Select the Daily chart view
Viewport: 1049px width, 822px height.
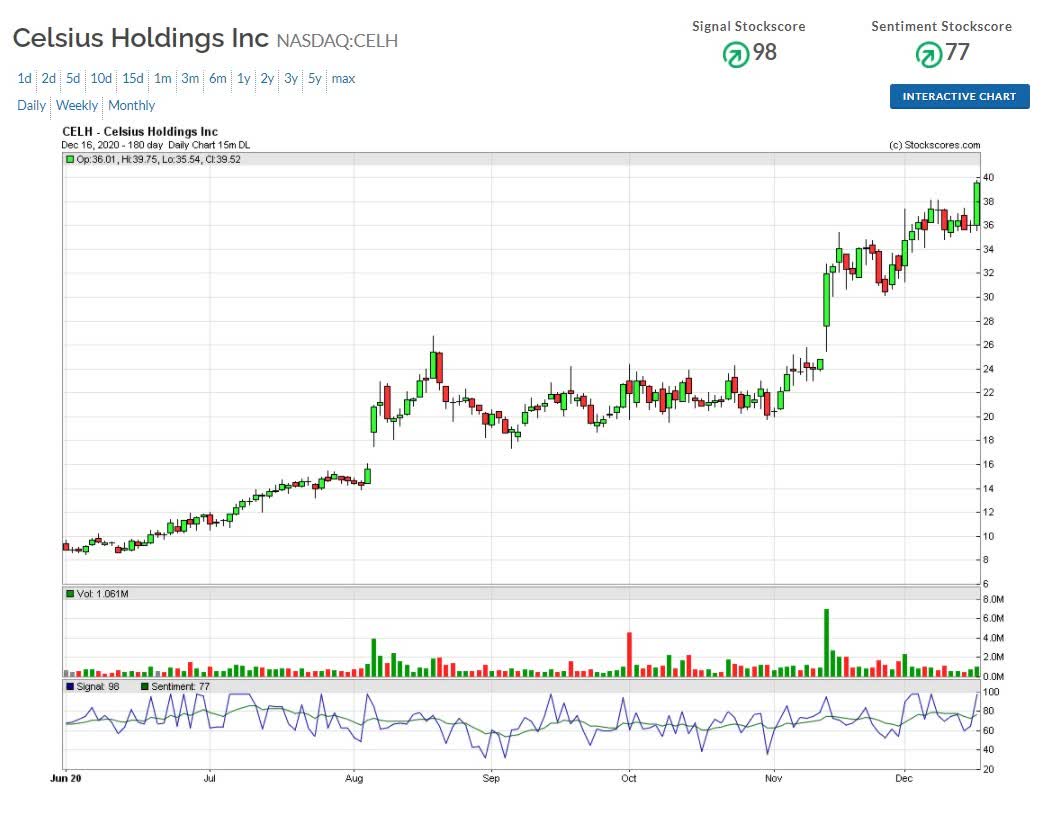click(31, 105)
